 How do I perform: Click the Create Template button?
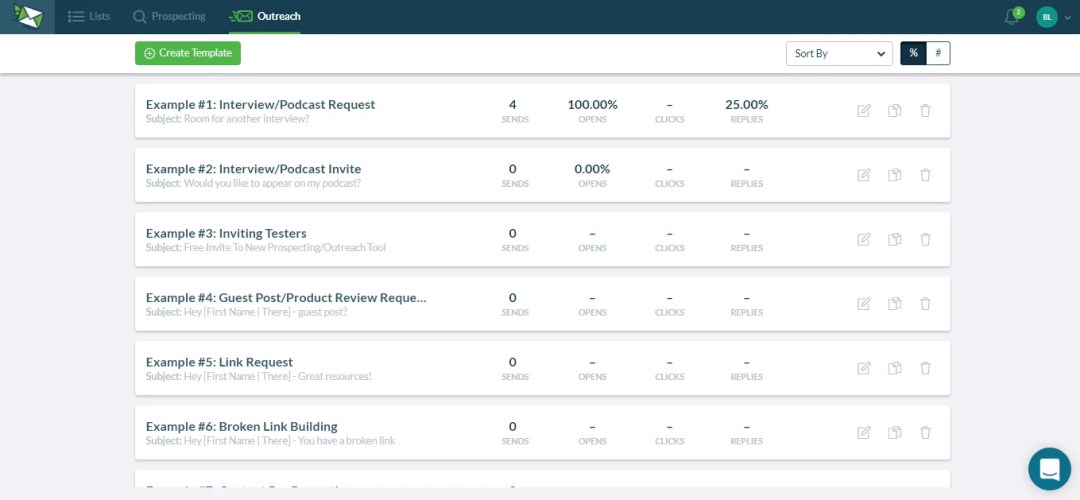[187, 53]
